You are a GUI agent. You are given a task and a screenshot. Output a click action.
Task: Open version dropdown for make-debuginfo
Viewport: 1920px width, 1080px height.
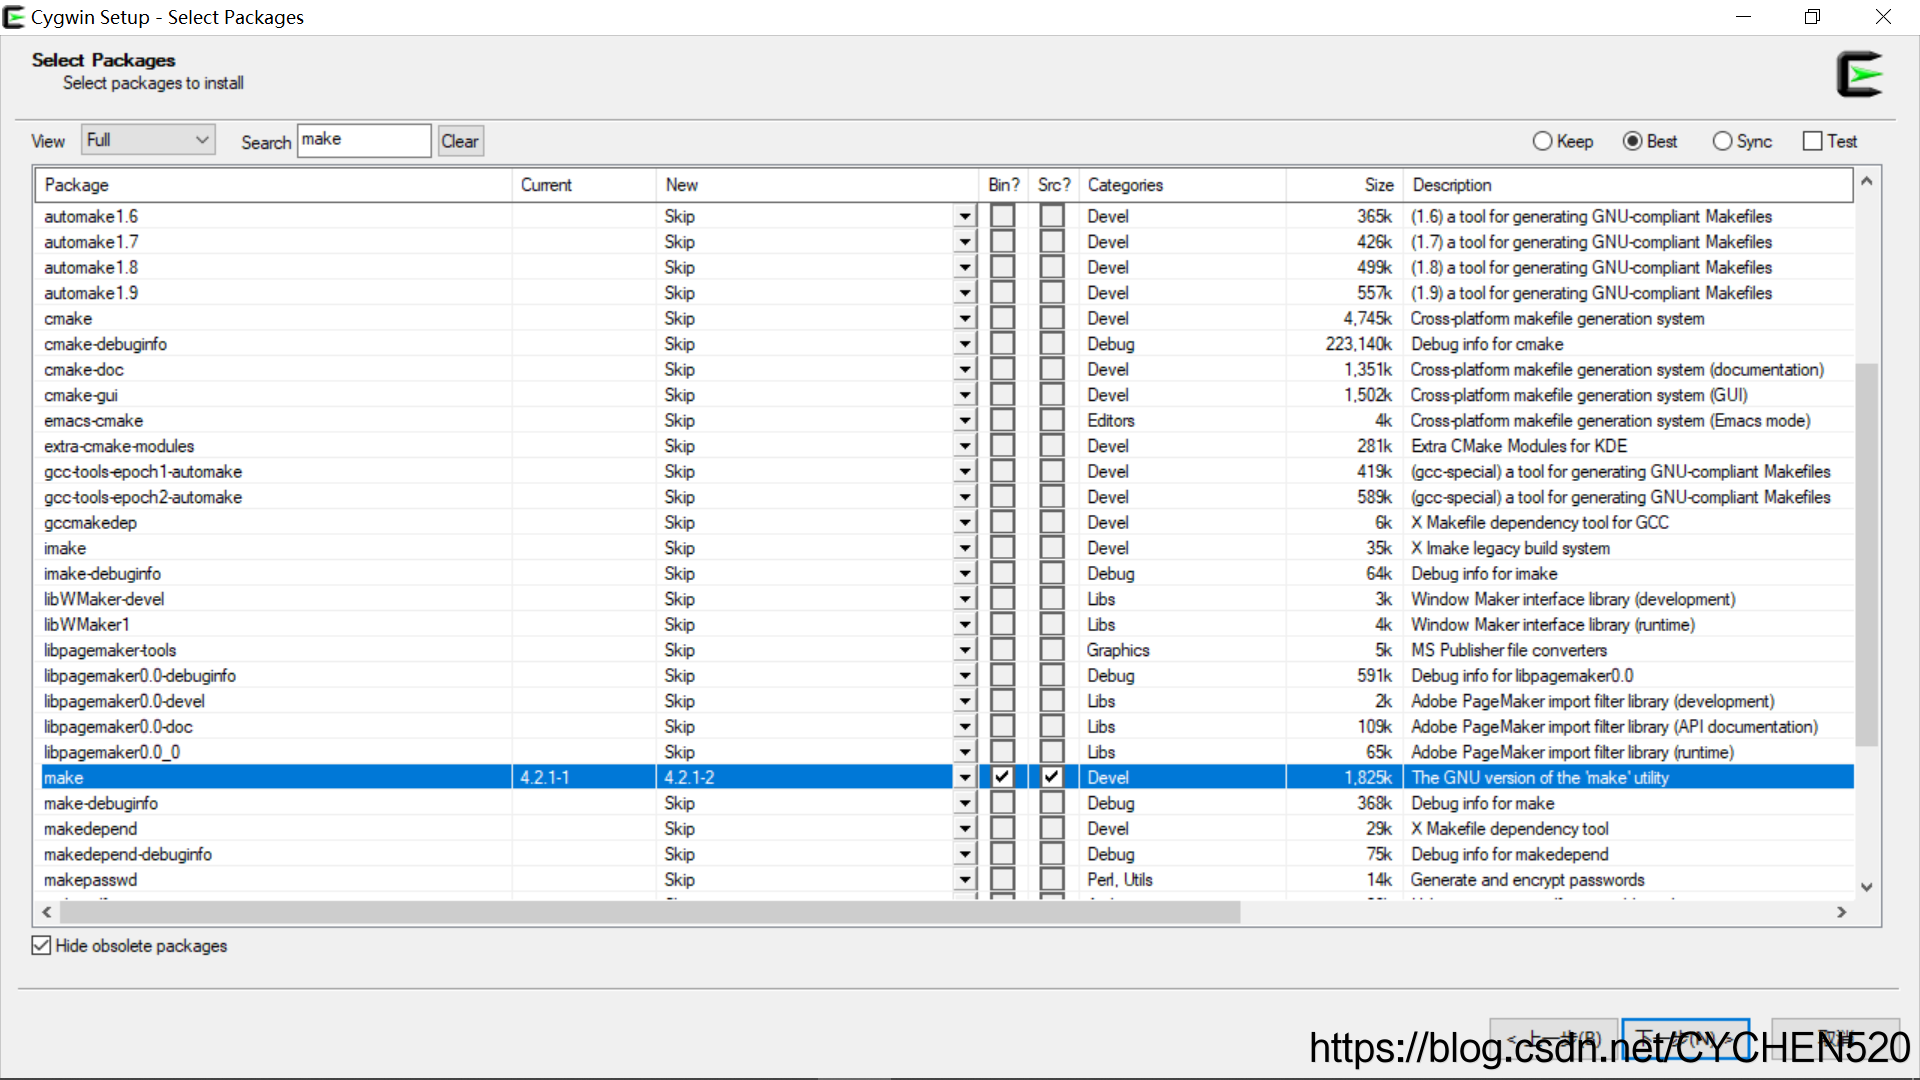[x=964, y=803]
